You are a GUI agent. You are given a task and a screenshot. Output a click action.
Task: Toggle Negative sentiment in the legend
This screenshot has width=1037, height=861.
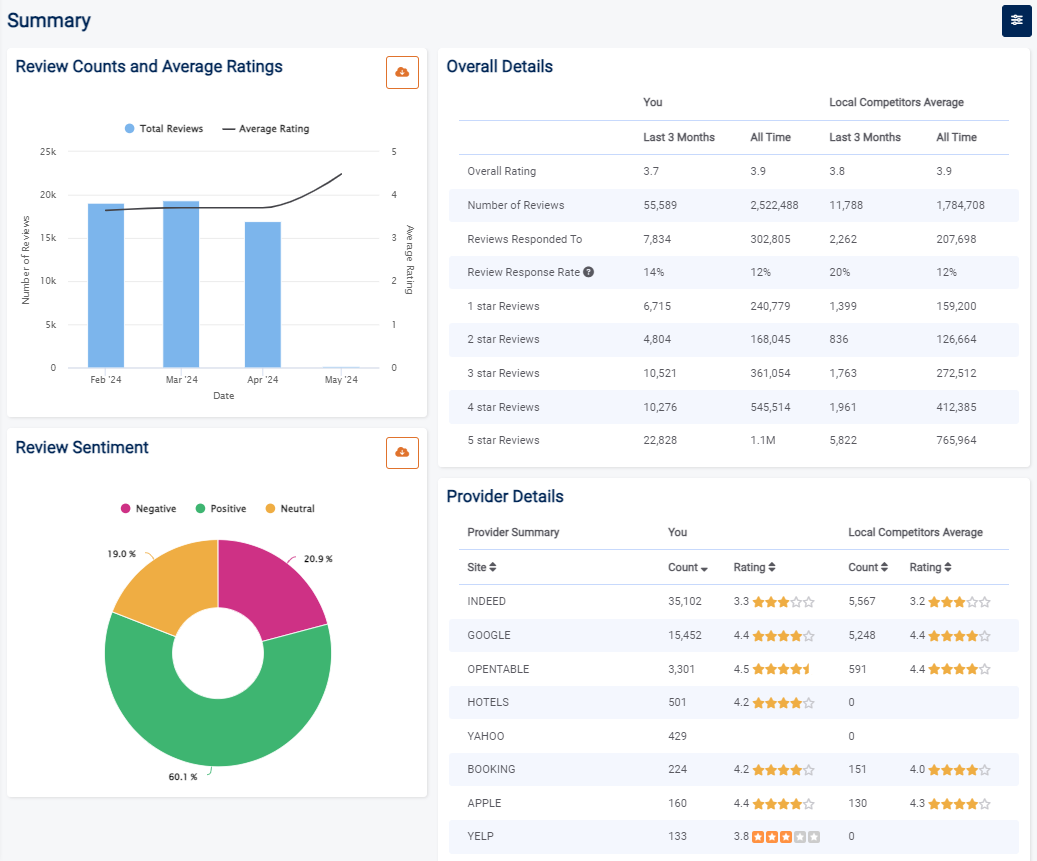pos(148,509)
